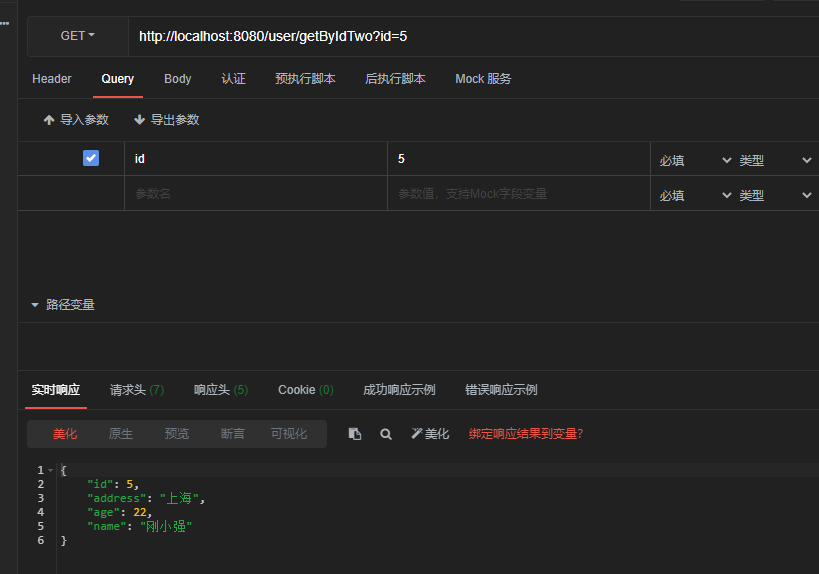Collapse the 路径变量 path variables section
819x574 pixels.
(36, 305)
